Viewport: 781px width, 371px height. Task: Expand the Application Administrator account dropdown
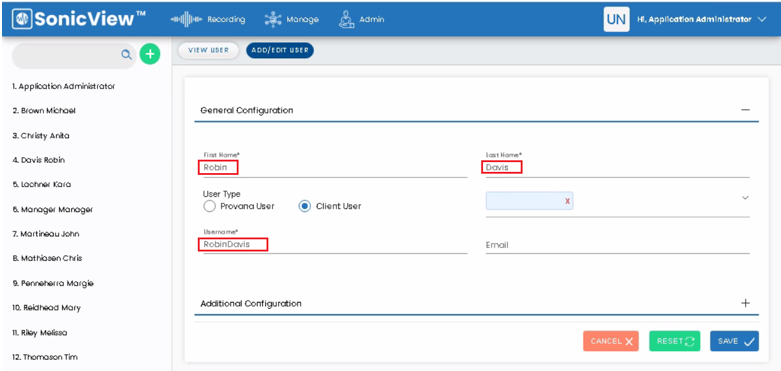point(762,19)
